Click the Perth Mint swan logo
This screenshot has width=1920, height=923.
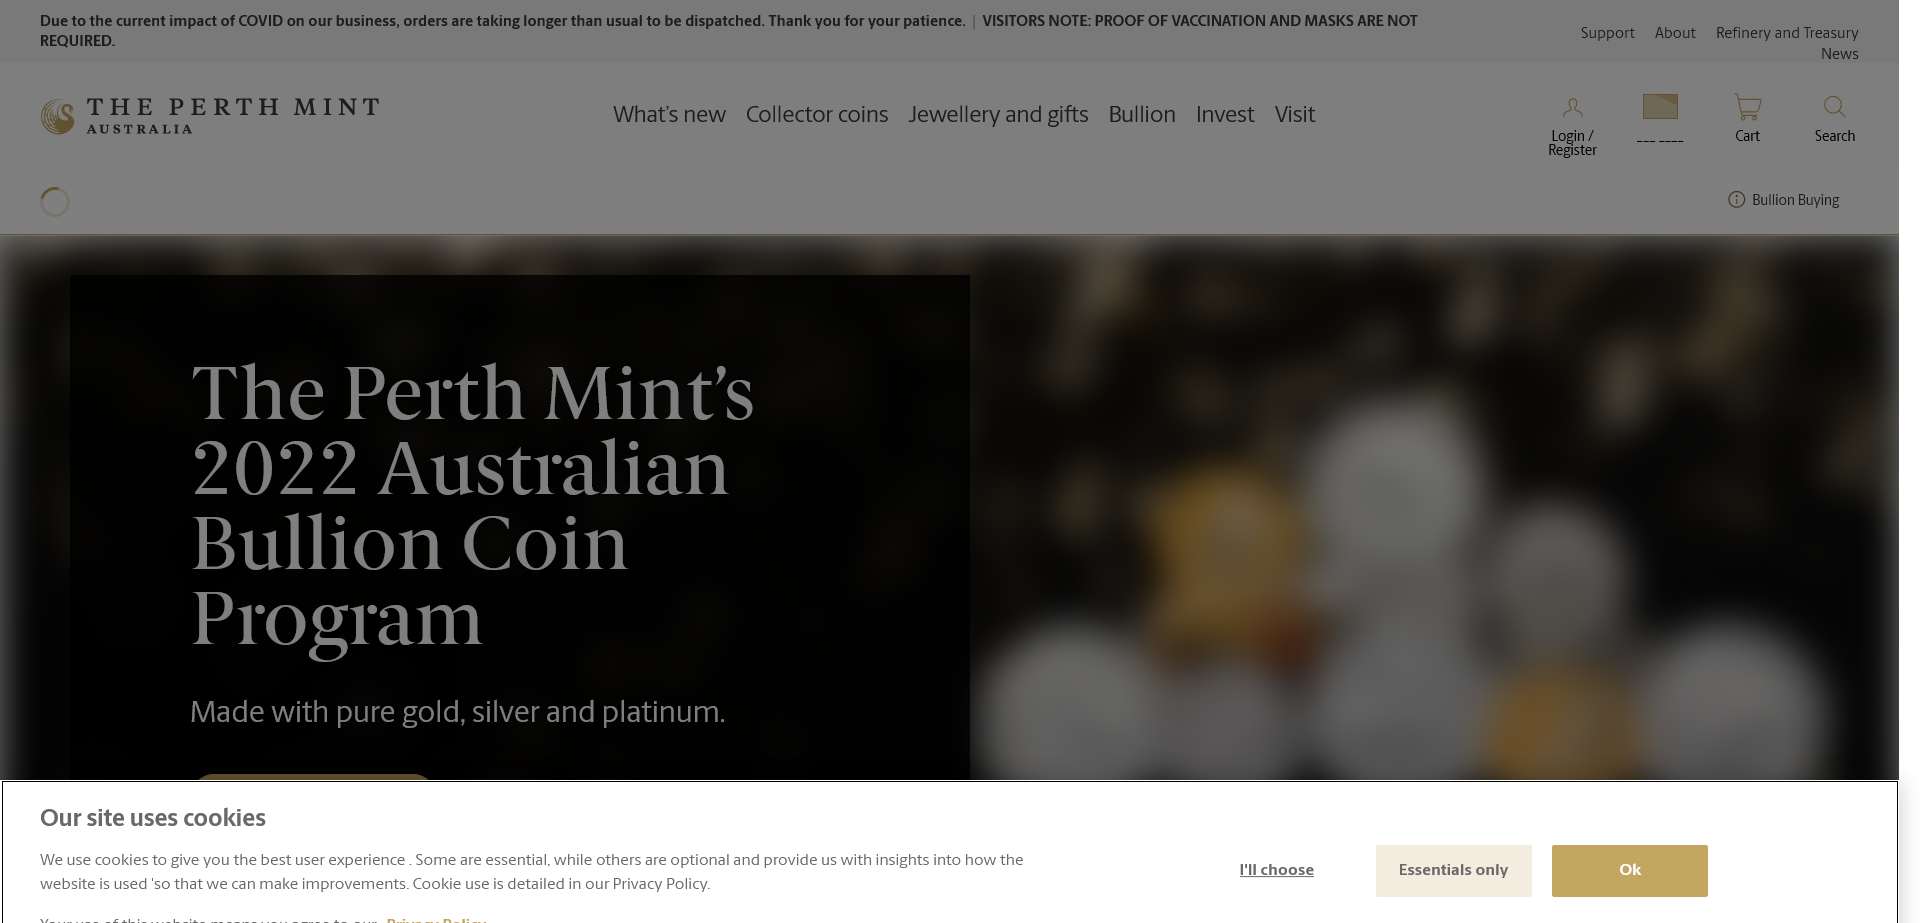point(57,116)
